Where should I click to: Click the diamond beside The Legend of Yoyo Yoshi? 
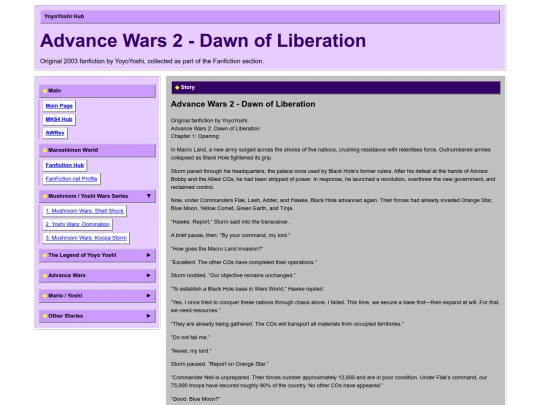(45, 256)
